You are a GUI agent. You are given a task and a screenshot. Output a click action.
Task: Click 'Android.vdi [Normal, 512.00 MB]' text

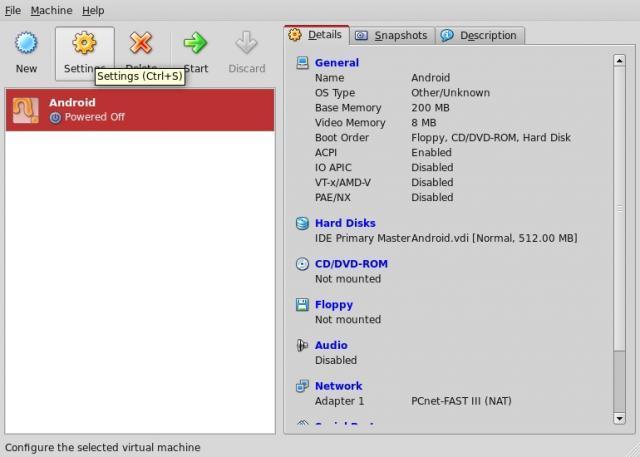pos(494,238)
